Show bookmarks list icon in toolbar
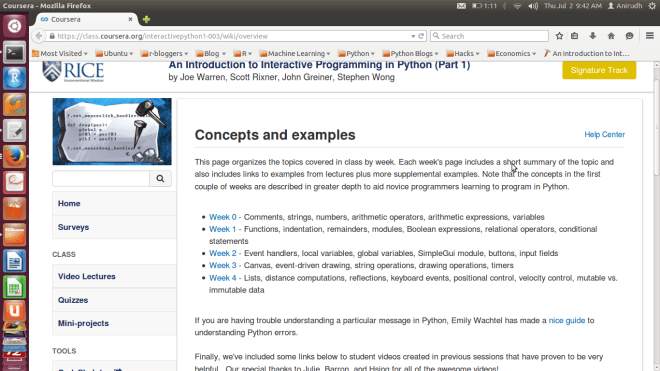The image size is (660, 371). (575, 36)
